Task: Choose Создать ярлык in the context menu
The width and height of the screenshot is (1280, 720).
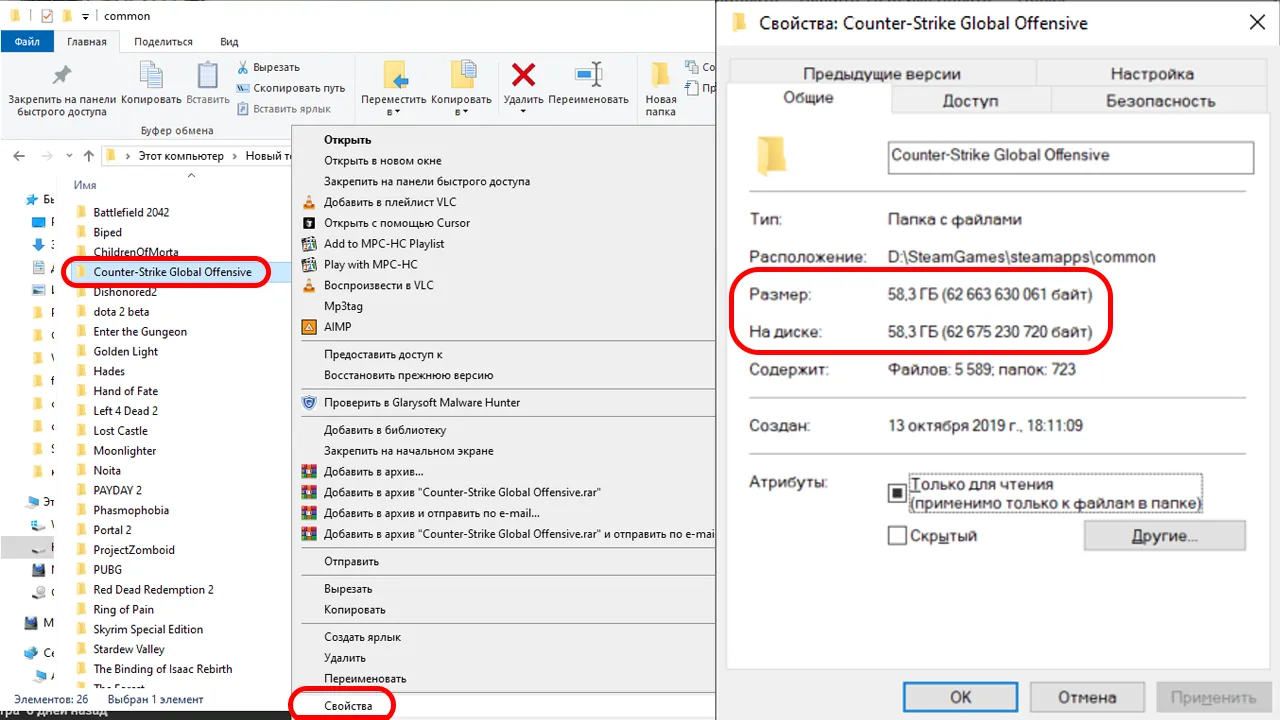Action: coord(362,637)
